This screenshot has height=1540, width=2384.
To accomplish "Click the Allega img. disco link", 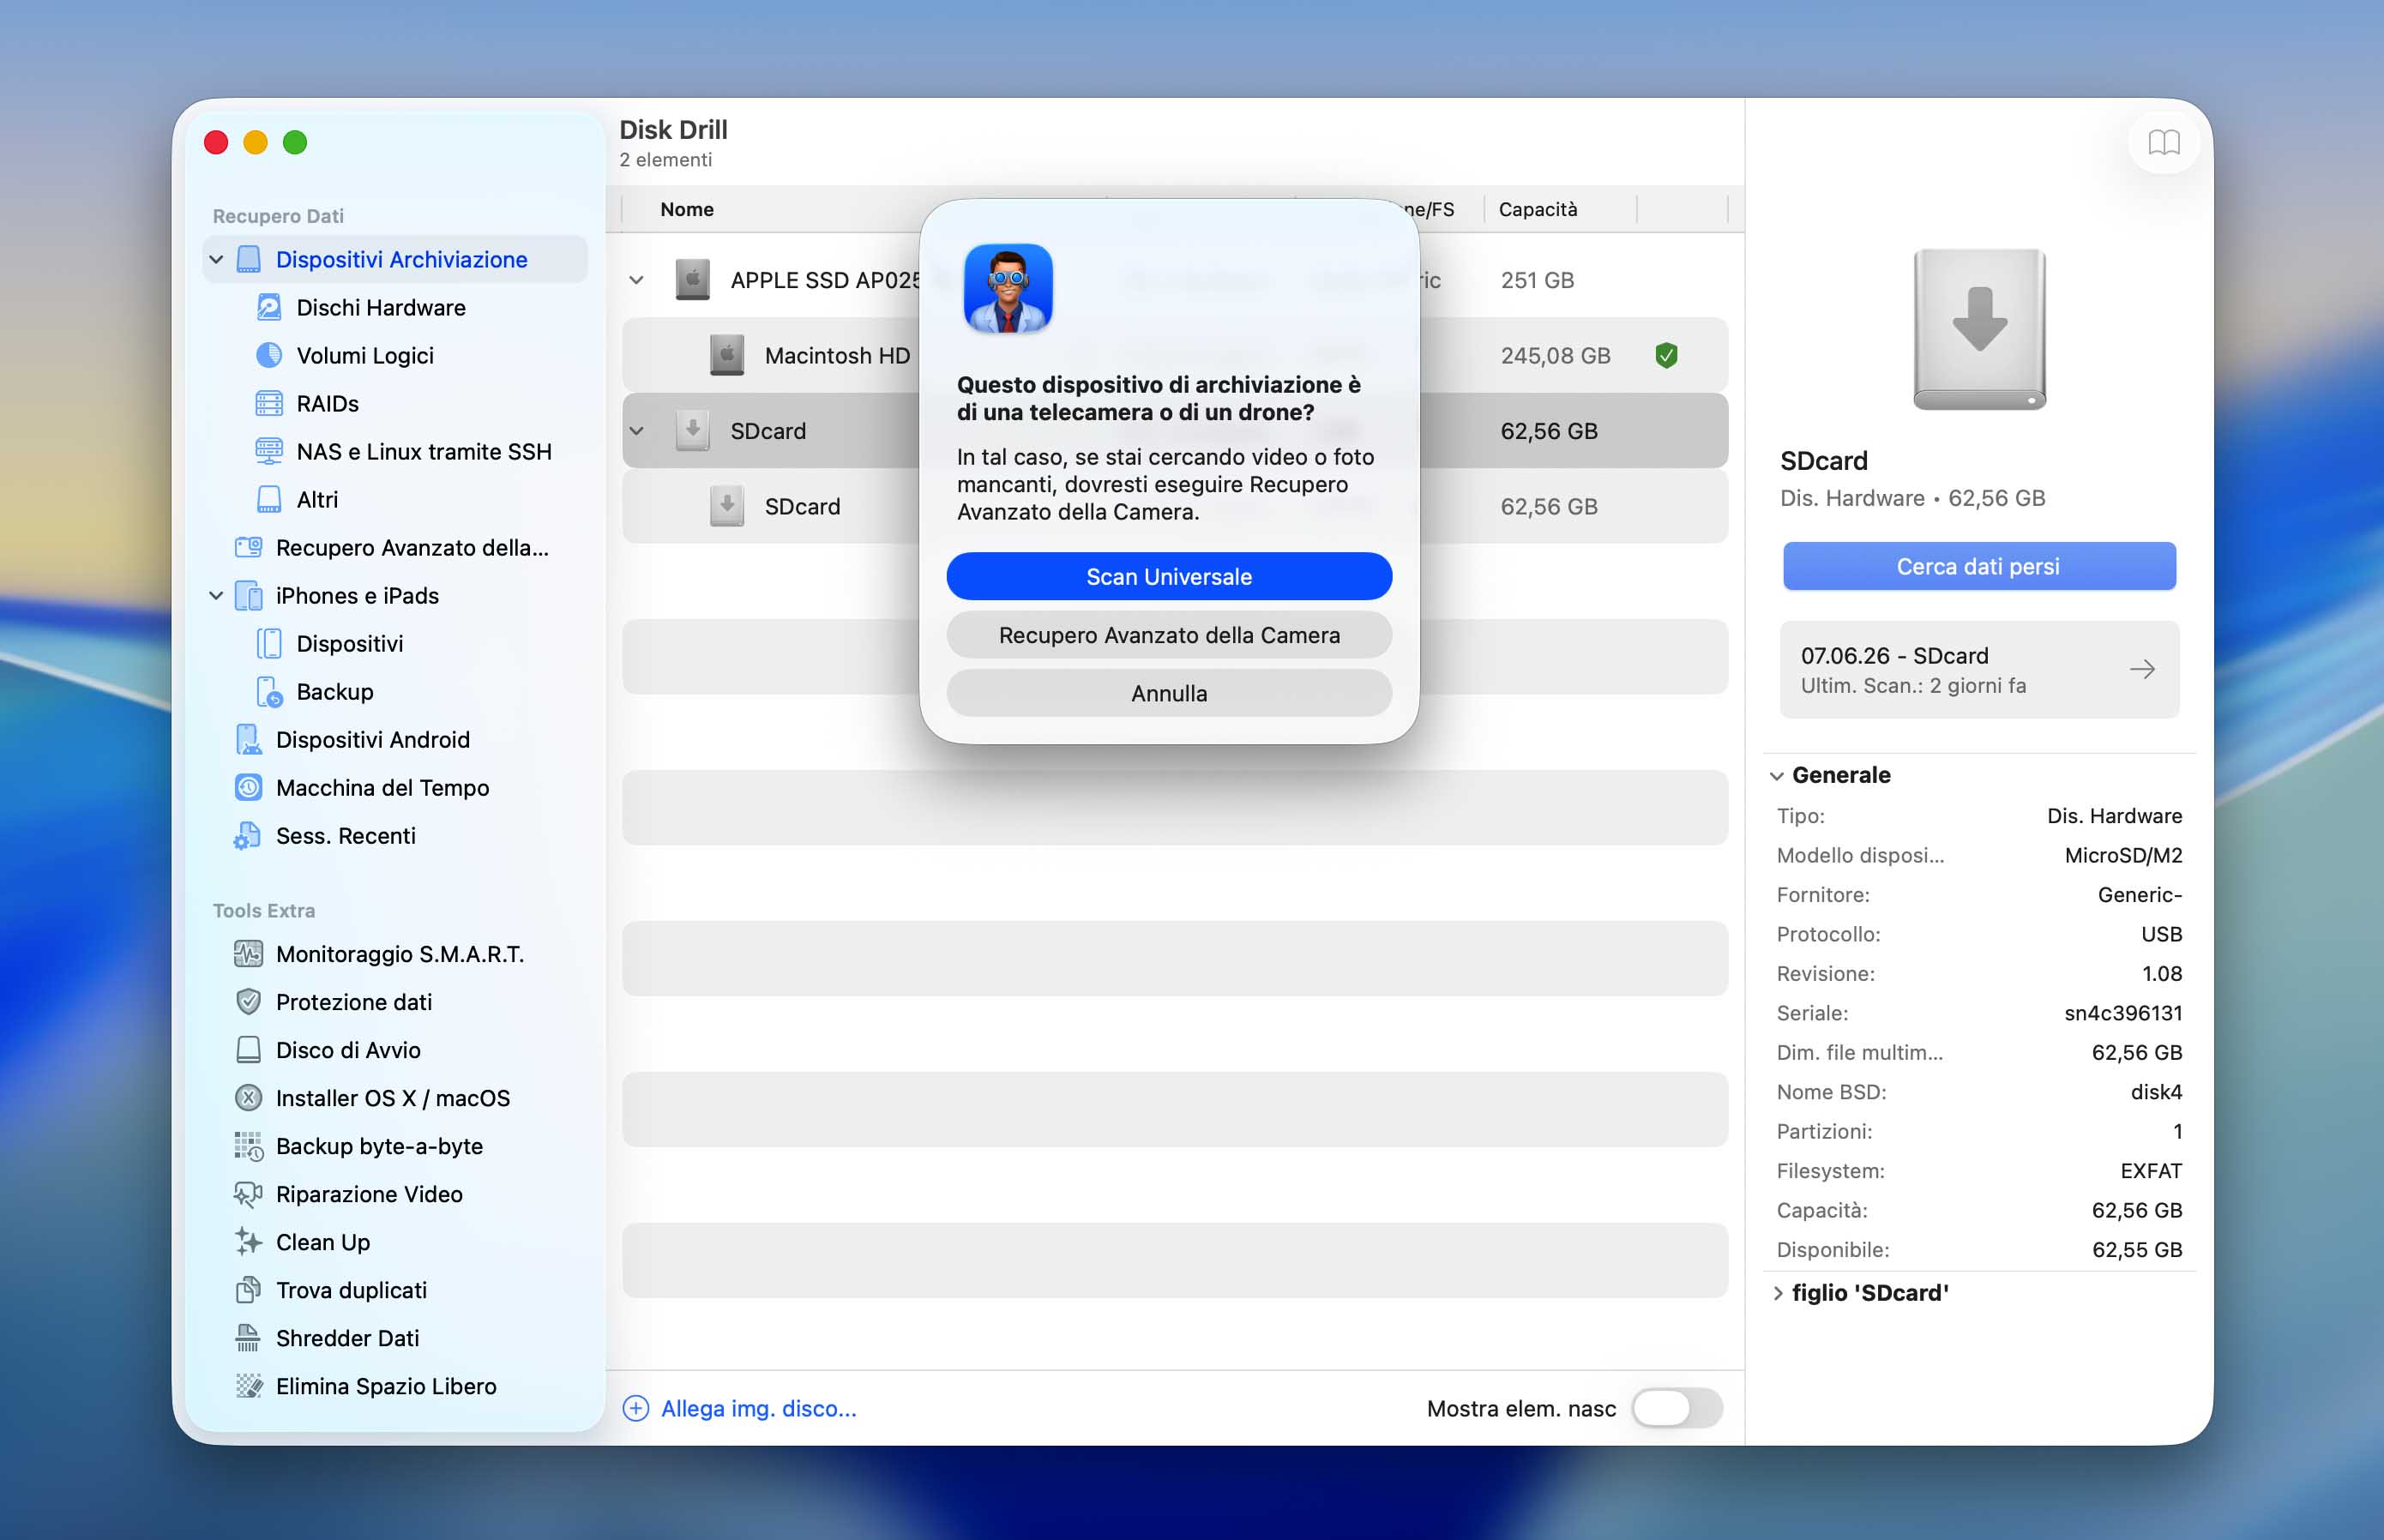I will [x=759, y=1408].
